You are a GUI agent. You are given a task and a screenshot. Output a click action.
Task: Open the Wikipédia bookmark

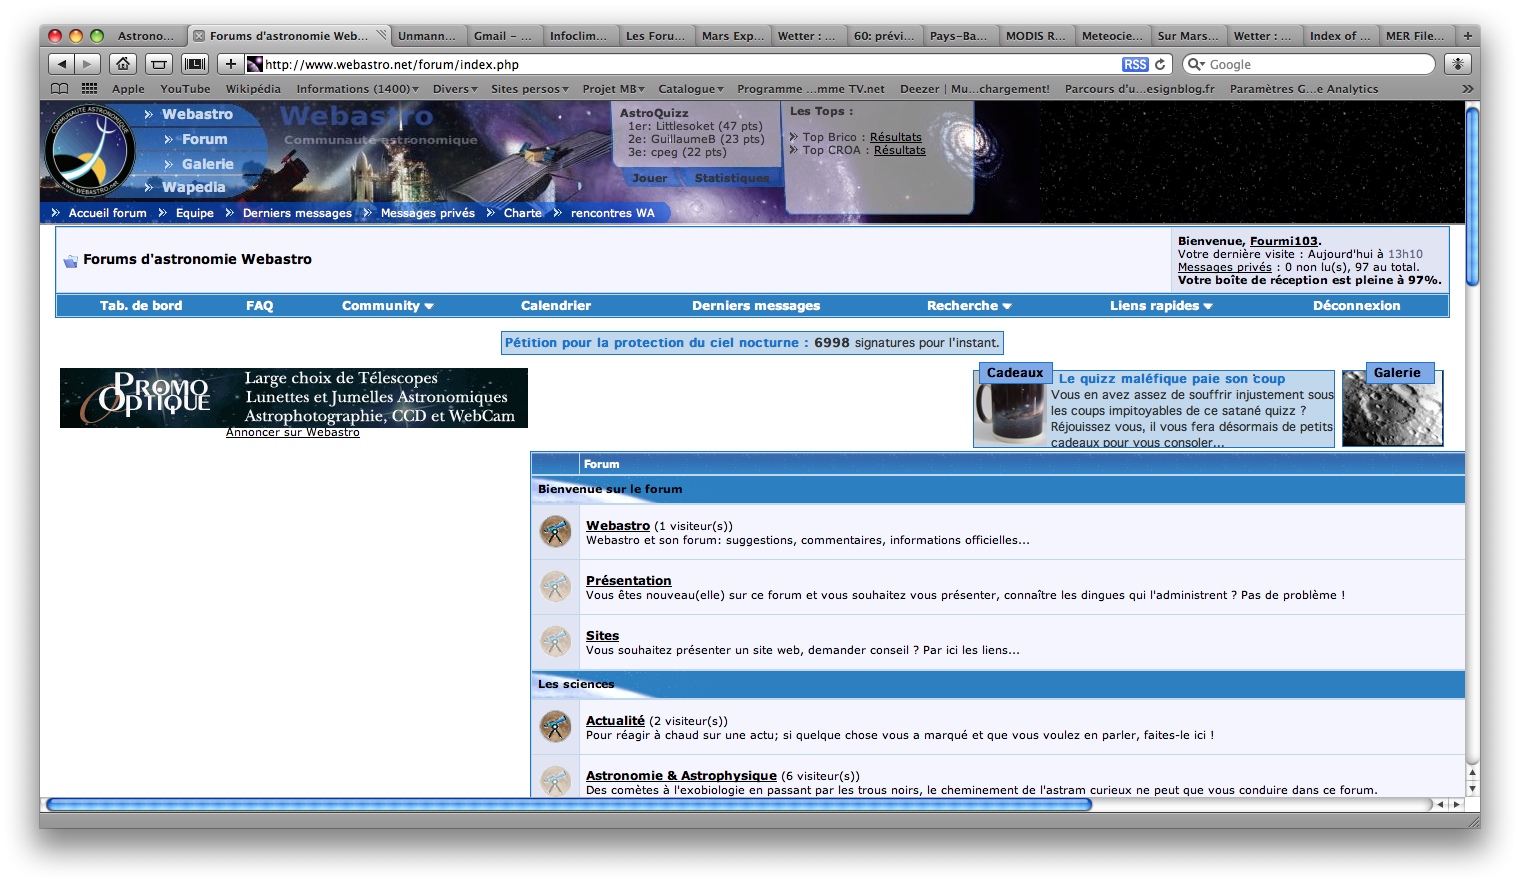(253, 89)
